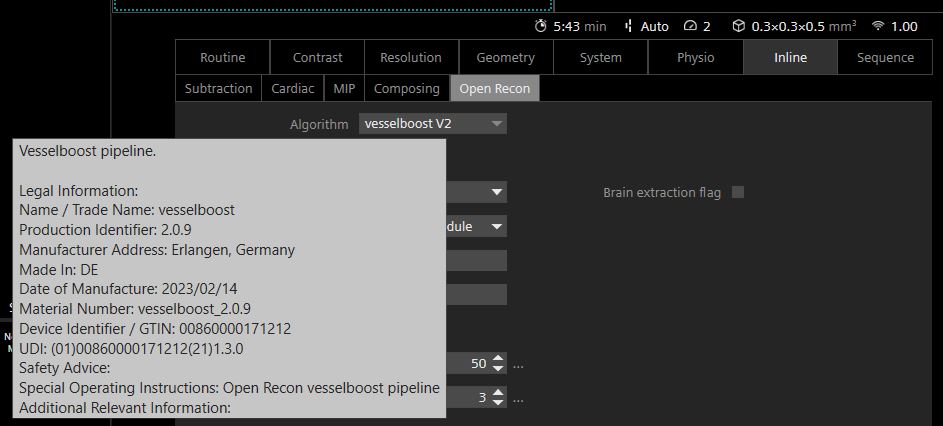Click the 'Manufacturer Address: Erlangen, Germany' line
The width and height of the screenshot is (943, 426).
pyautogui.click(x=157, y=250)
